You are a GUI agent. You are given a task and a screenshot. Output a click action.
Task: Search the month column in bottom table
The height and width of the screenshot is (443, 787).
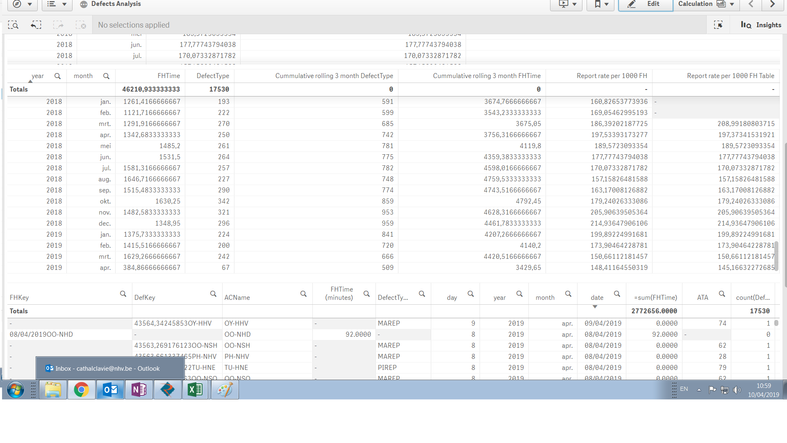tap(568, 294)
